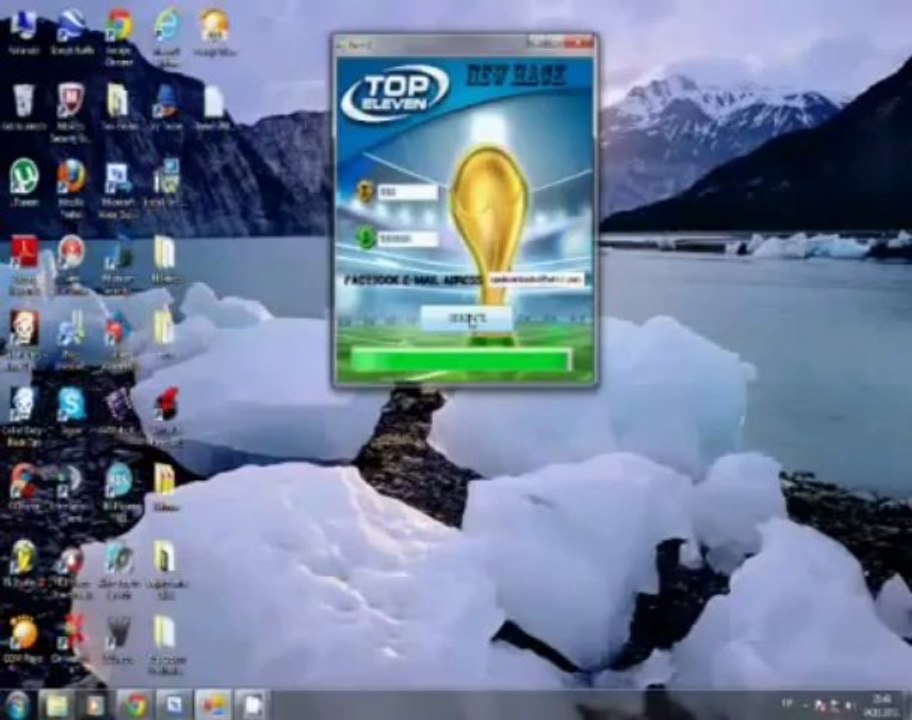Viewport: 912px width, 720px height.
Task: Open the Paint taskbar icon
Action: (213, 705)
